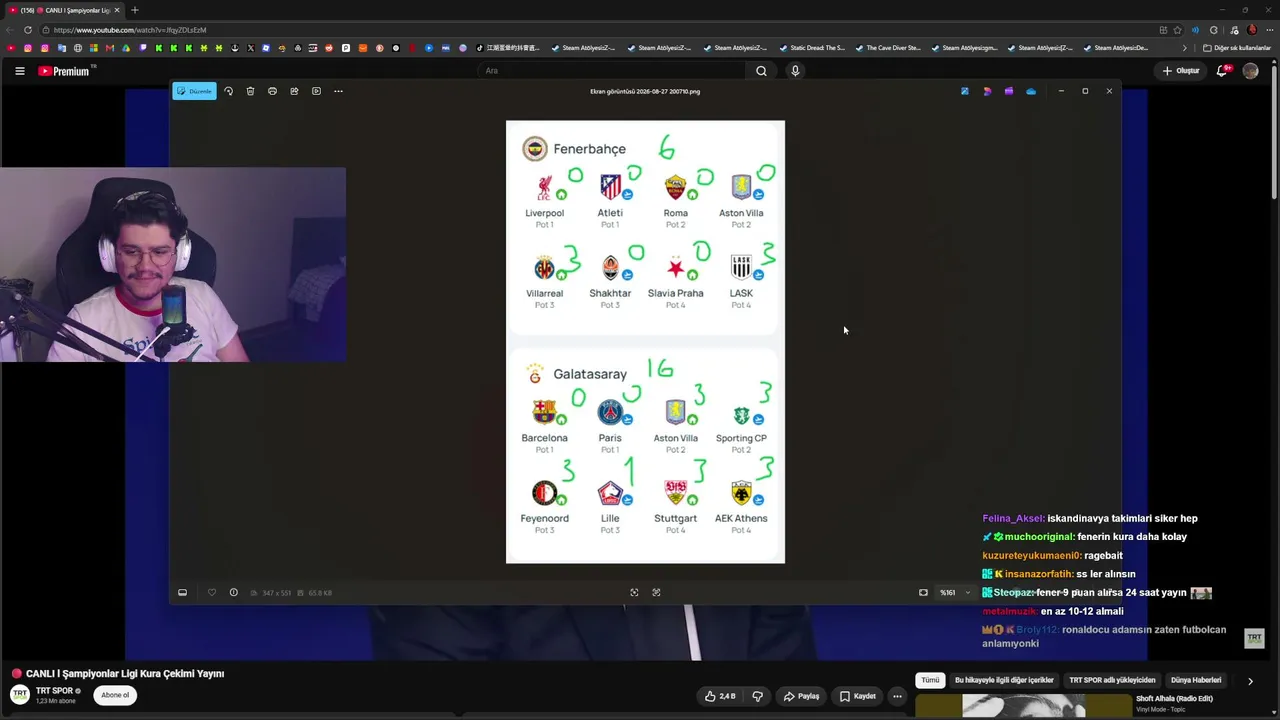Click the video title CANLI Şampiyonlar Ligi Kura Çekimi Yayını
1280x720 pixels.
coord(125,674)
